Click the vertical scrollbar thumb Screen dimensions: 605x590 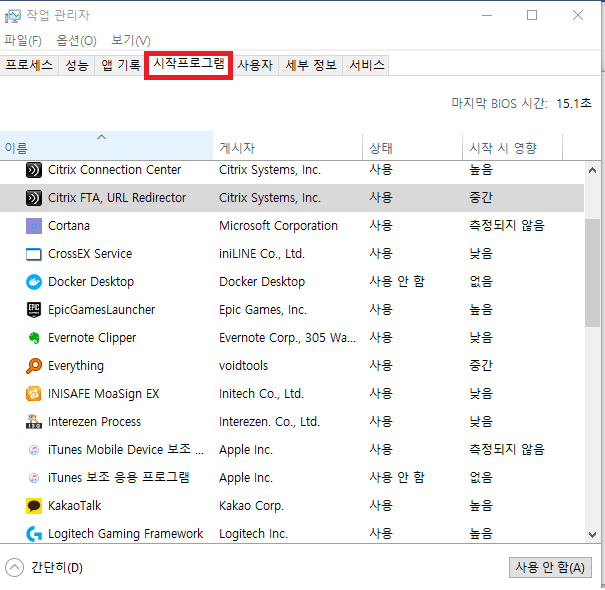(592, 273)
